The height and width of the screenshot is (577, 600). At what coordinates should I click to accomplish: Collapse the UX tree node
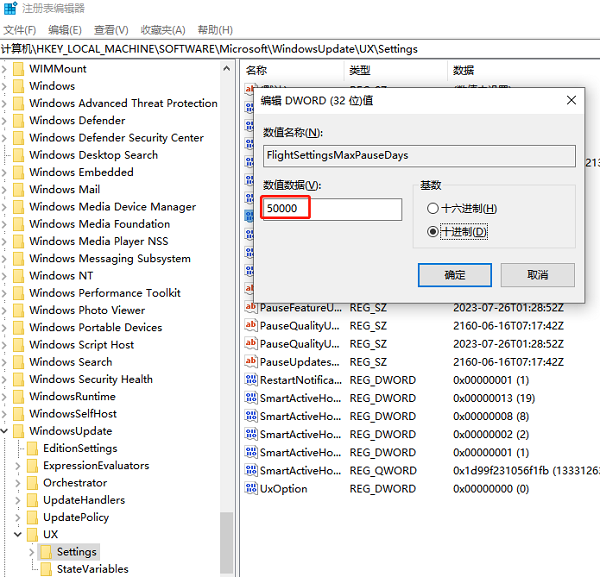coord(18,535)
